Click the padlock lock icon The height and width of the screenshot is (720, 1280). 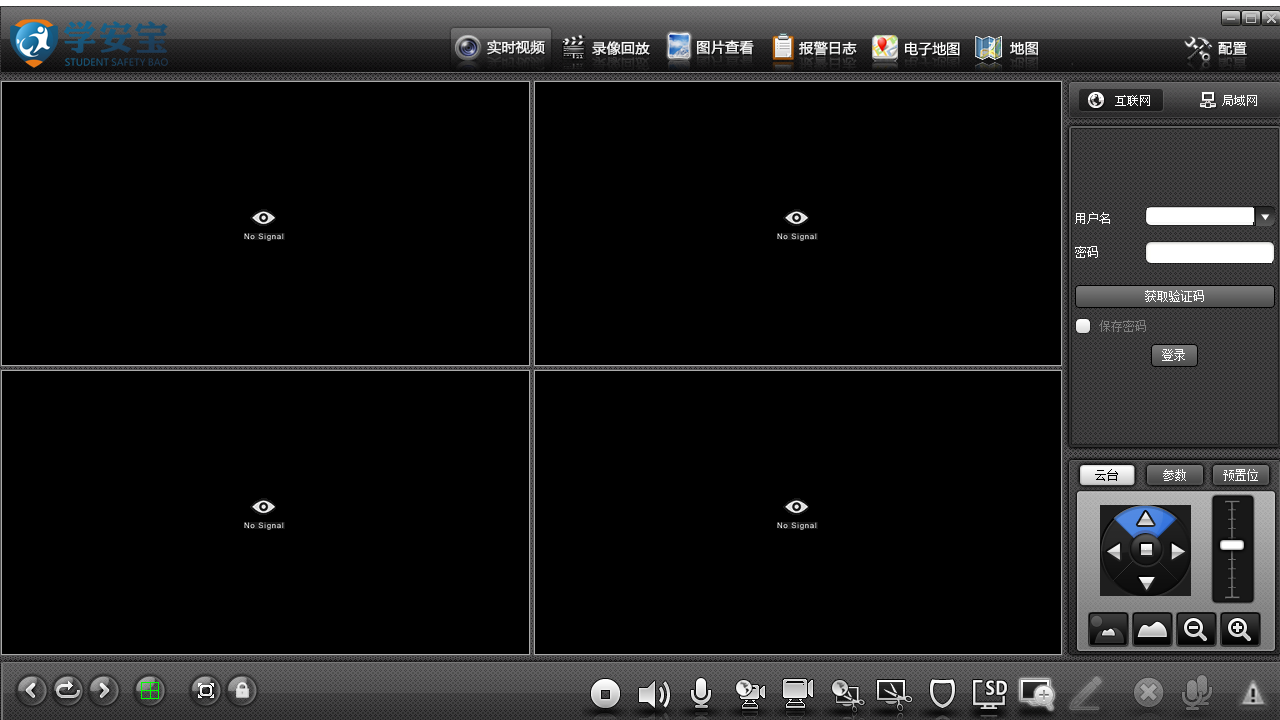pos(241,690)
